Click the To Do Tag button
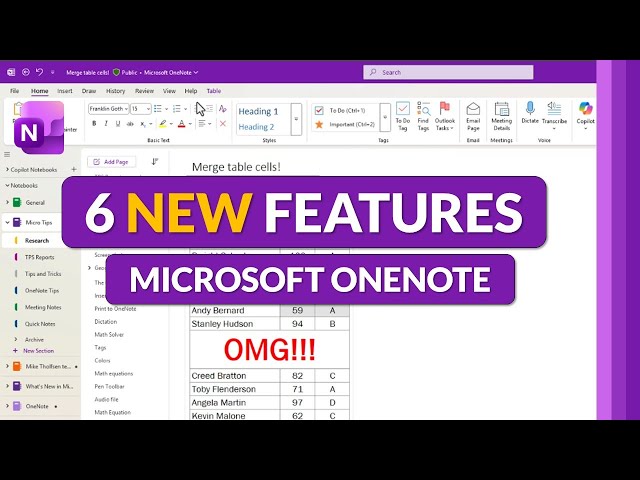The height and width of the screenshot is (480, 640). [x=402, y=116]
